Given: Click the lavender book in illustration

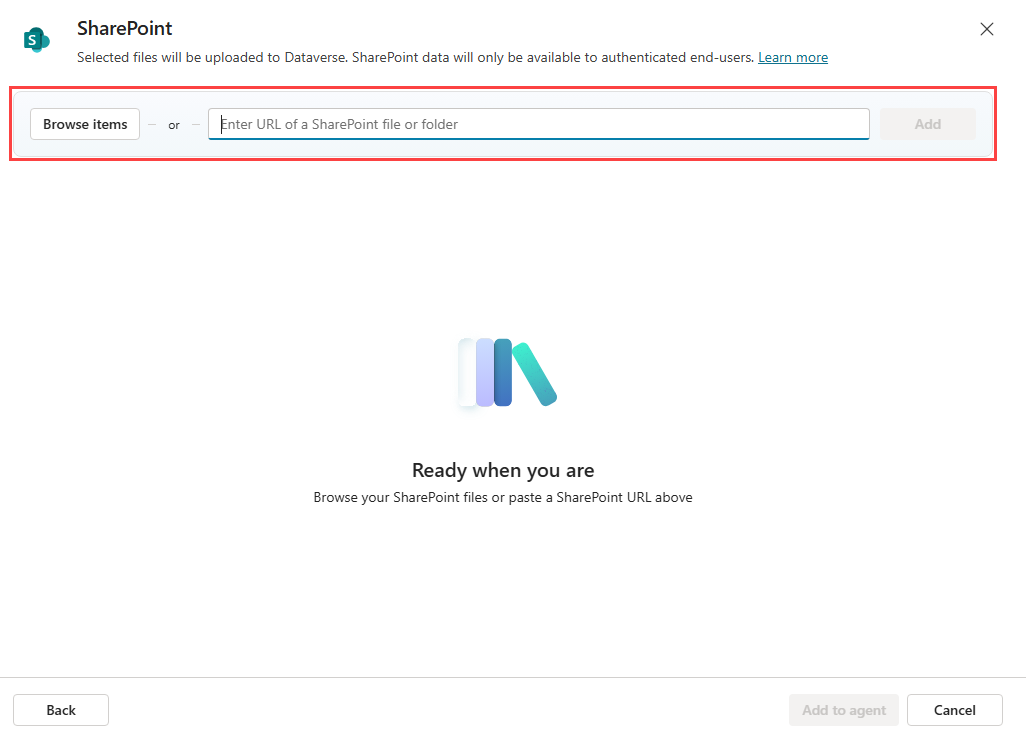Looking at the screenshot, I should pyautogui.click(x=485, y=372).
